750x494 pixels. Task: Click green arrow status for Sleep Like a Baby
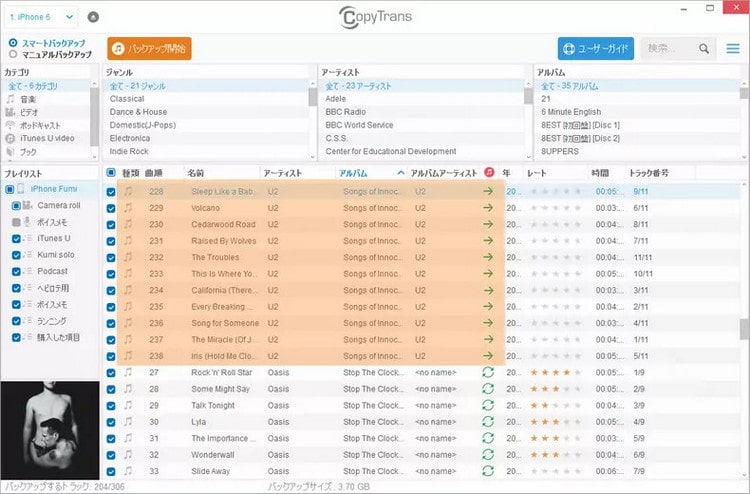click(488, 191)
